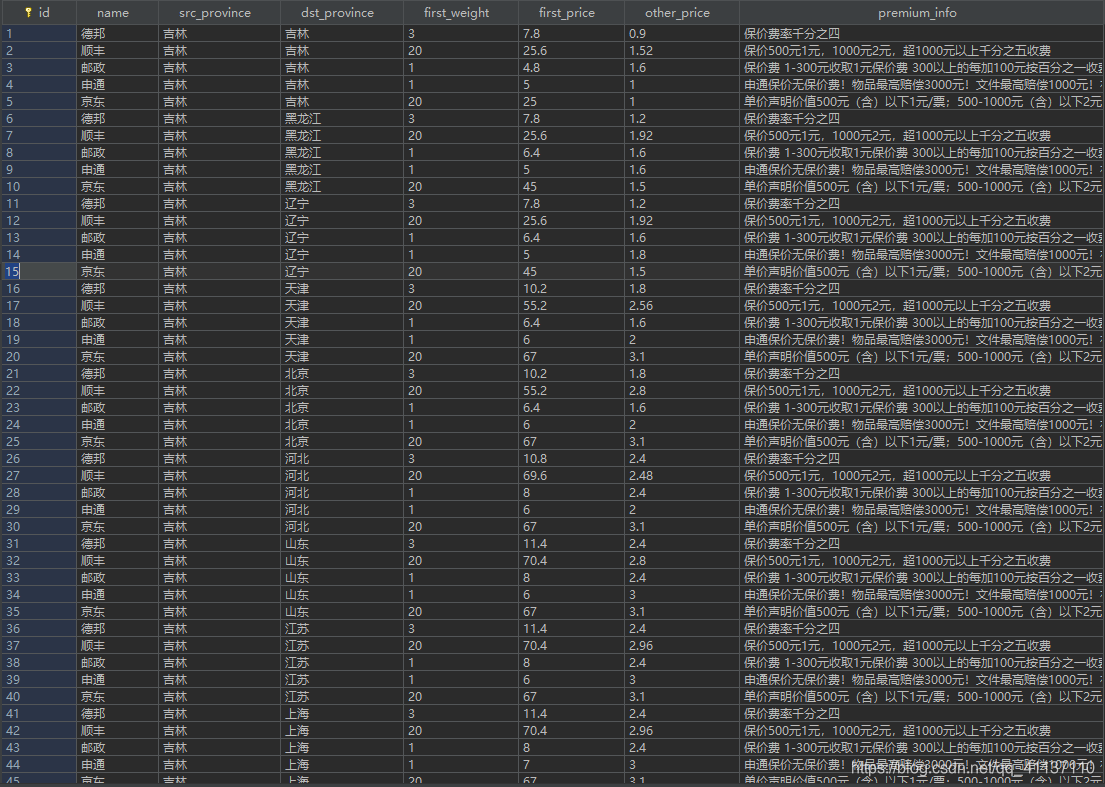Click other_price 2.96 in row 37
Viewport: 1105px width, 787px height.
(x=681, y=645)
